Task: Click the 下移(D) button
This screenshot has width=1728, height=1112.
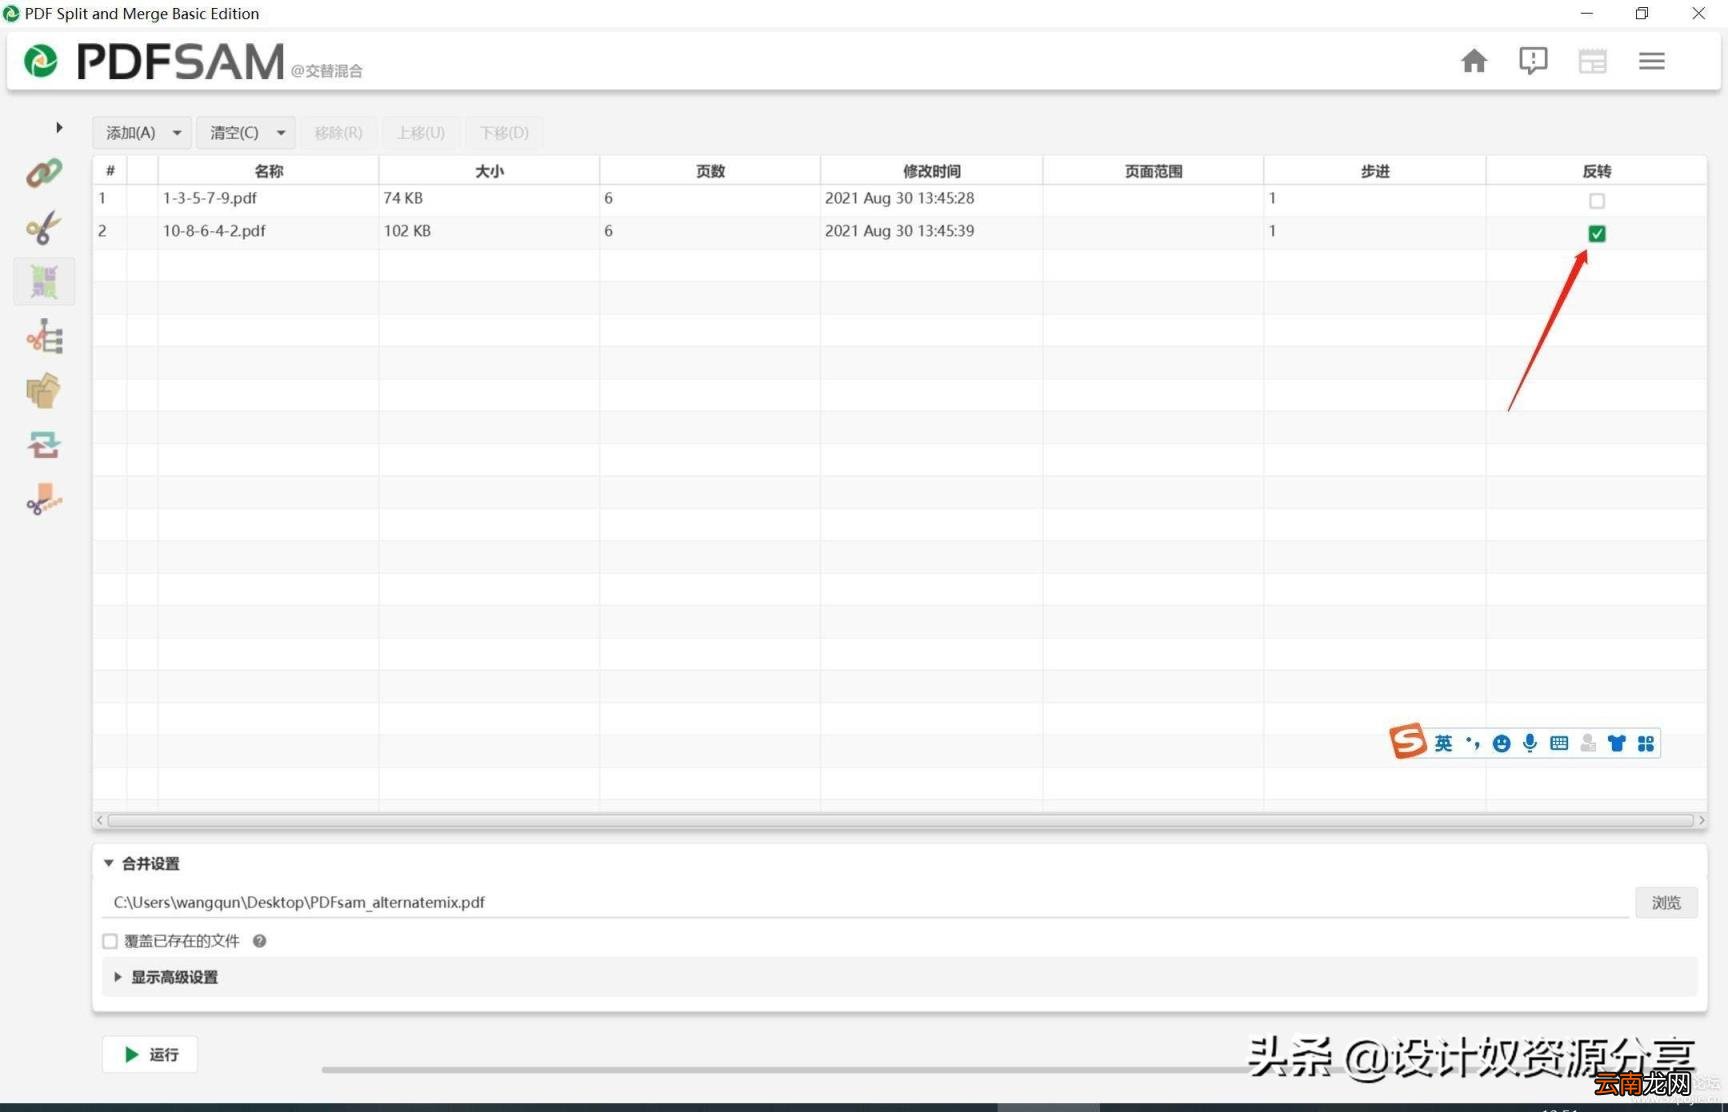Action: click(504, 132)
